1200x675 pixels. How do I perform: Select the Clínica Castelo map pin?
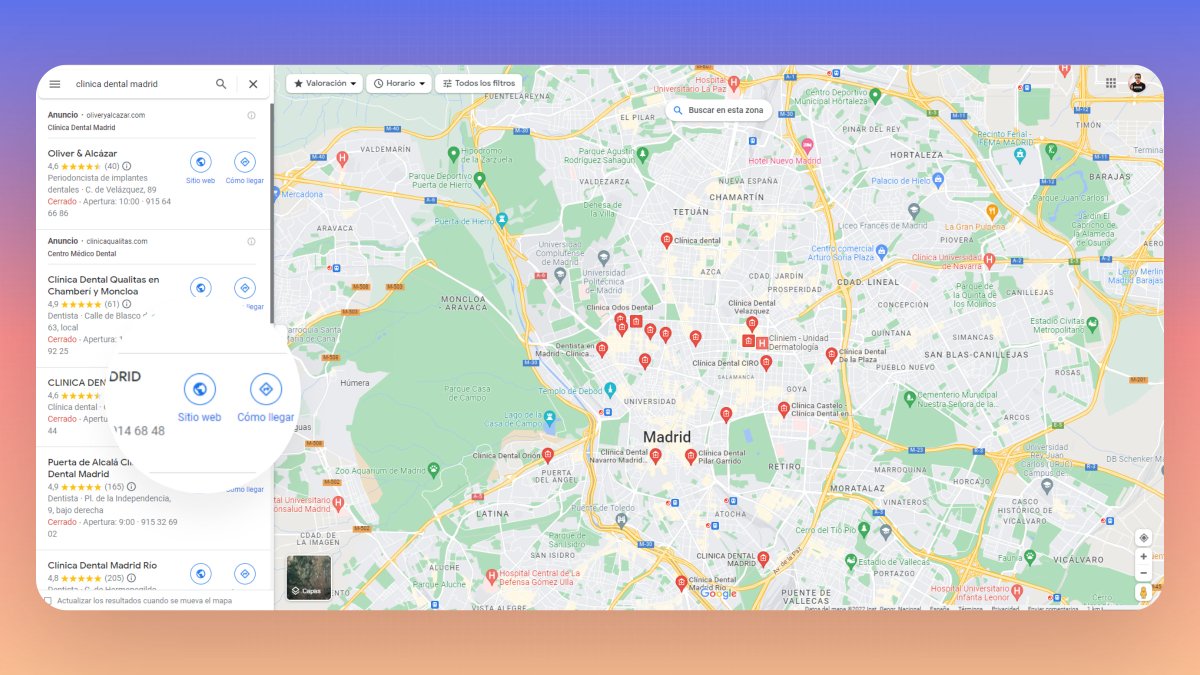[x=784, y=409]
